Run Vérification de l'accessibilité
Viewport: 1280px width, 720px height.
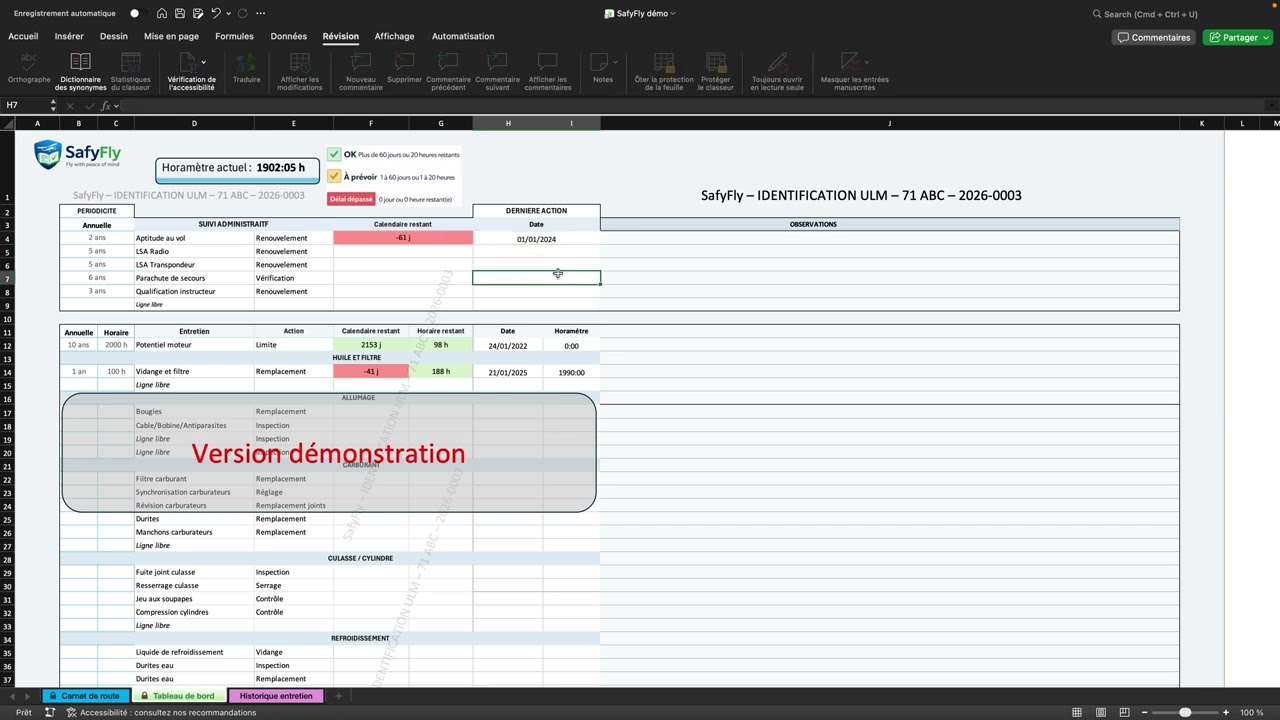coord(191,72)
